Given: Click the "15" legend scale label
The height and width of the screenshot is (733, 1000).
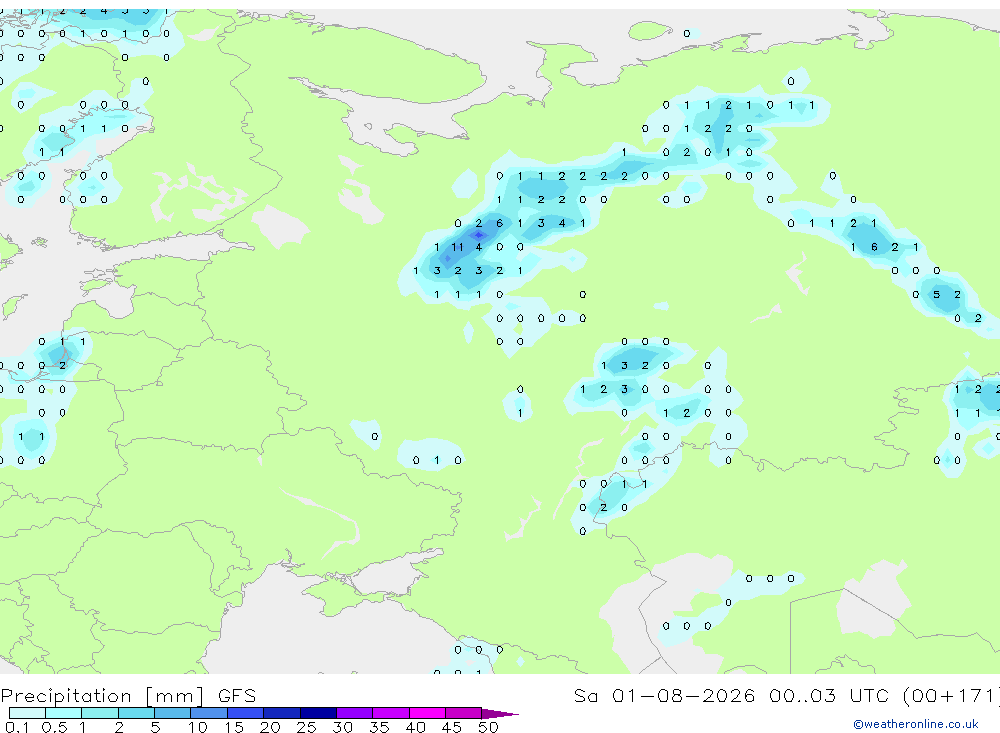Looking at the screenshot, I should pyautogui.click(x=233, y=727).
